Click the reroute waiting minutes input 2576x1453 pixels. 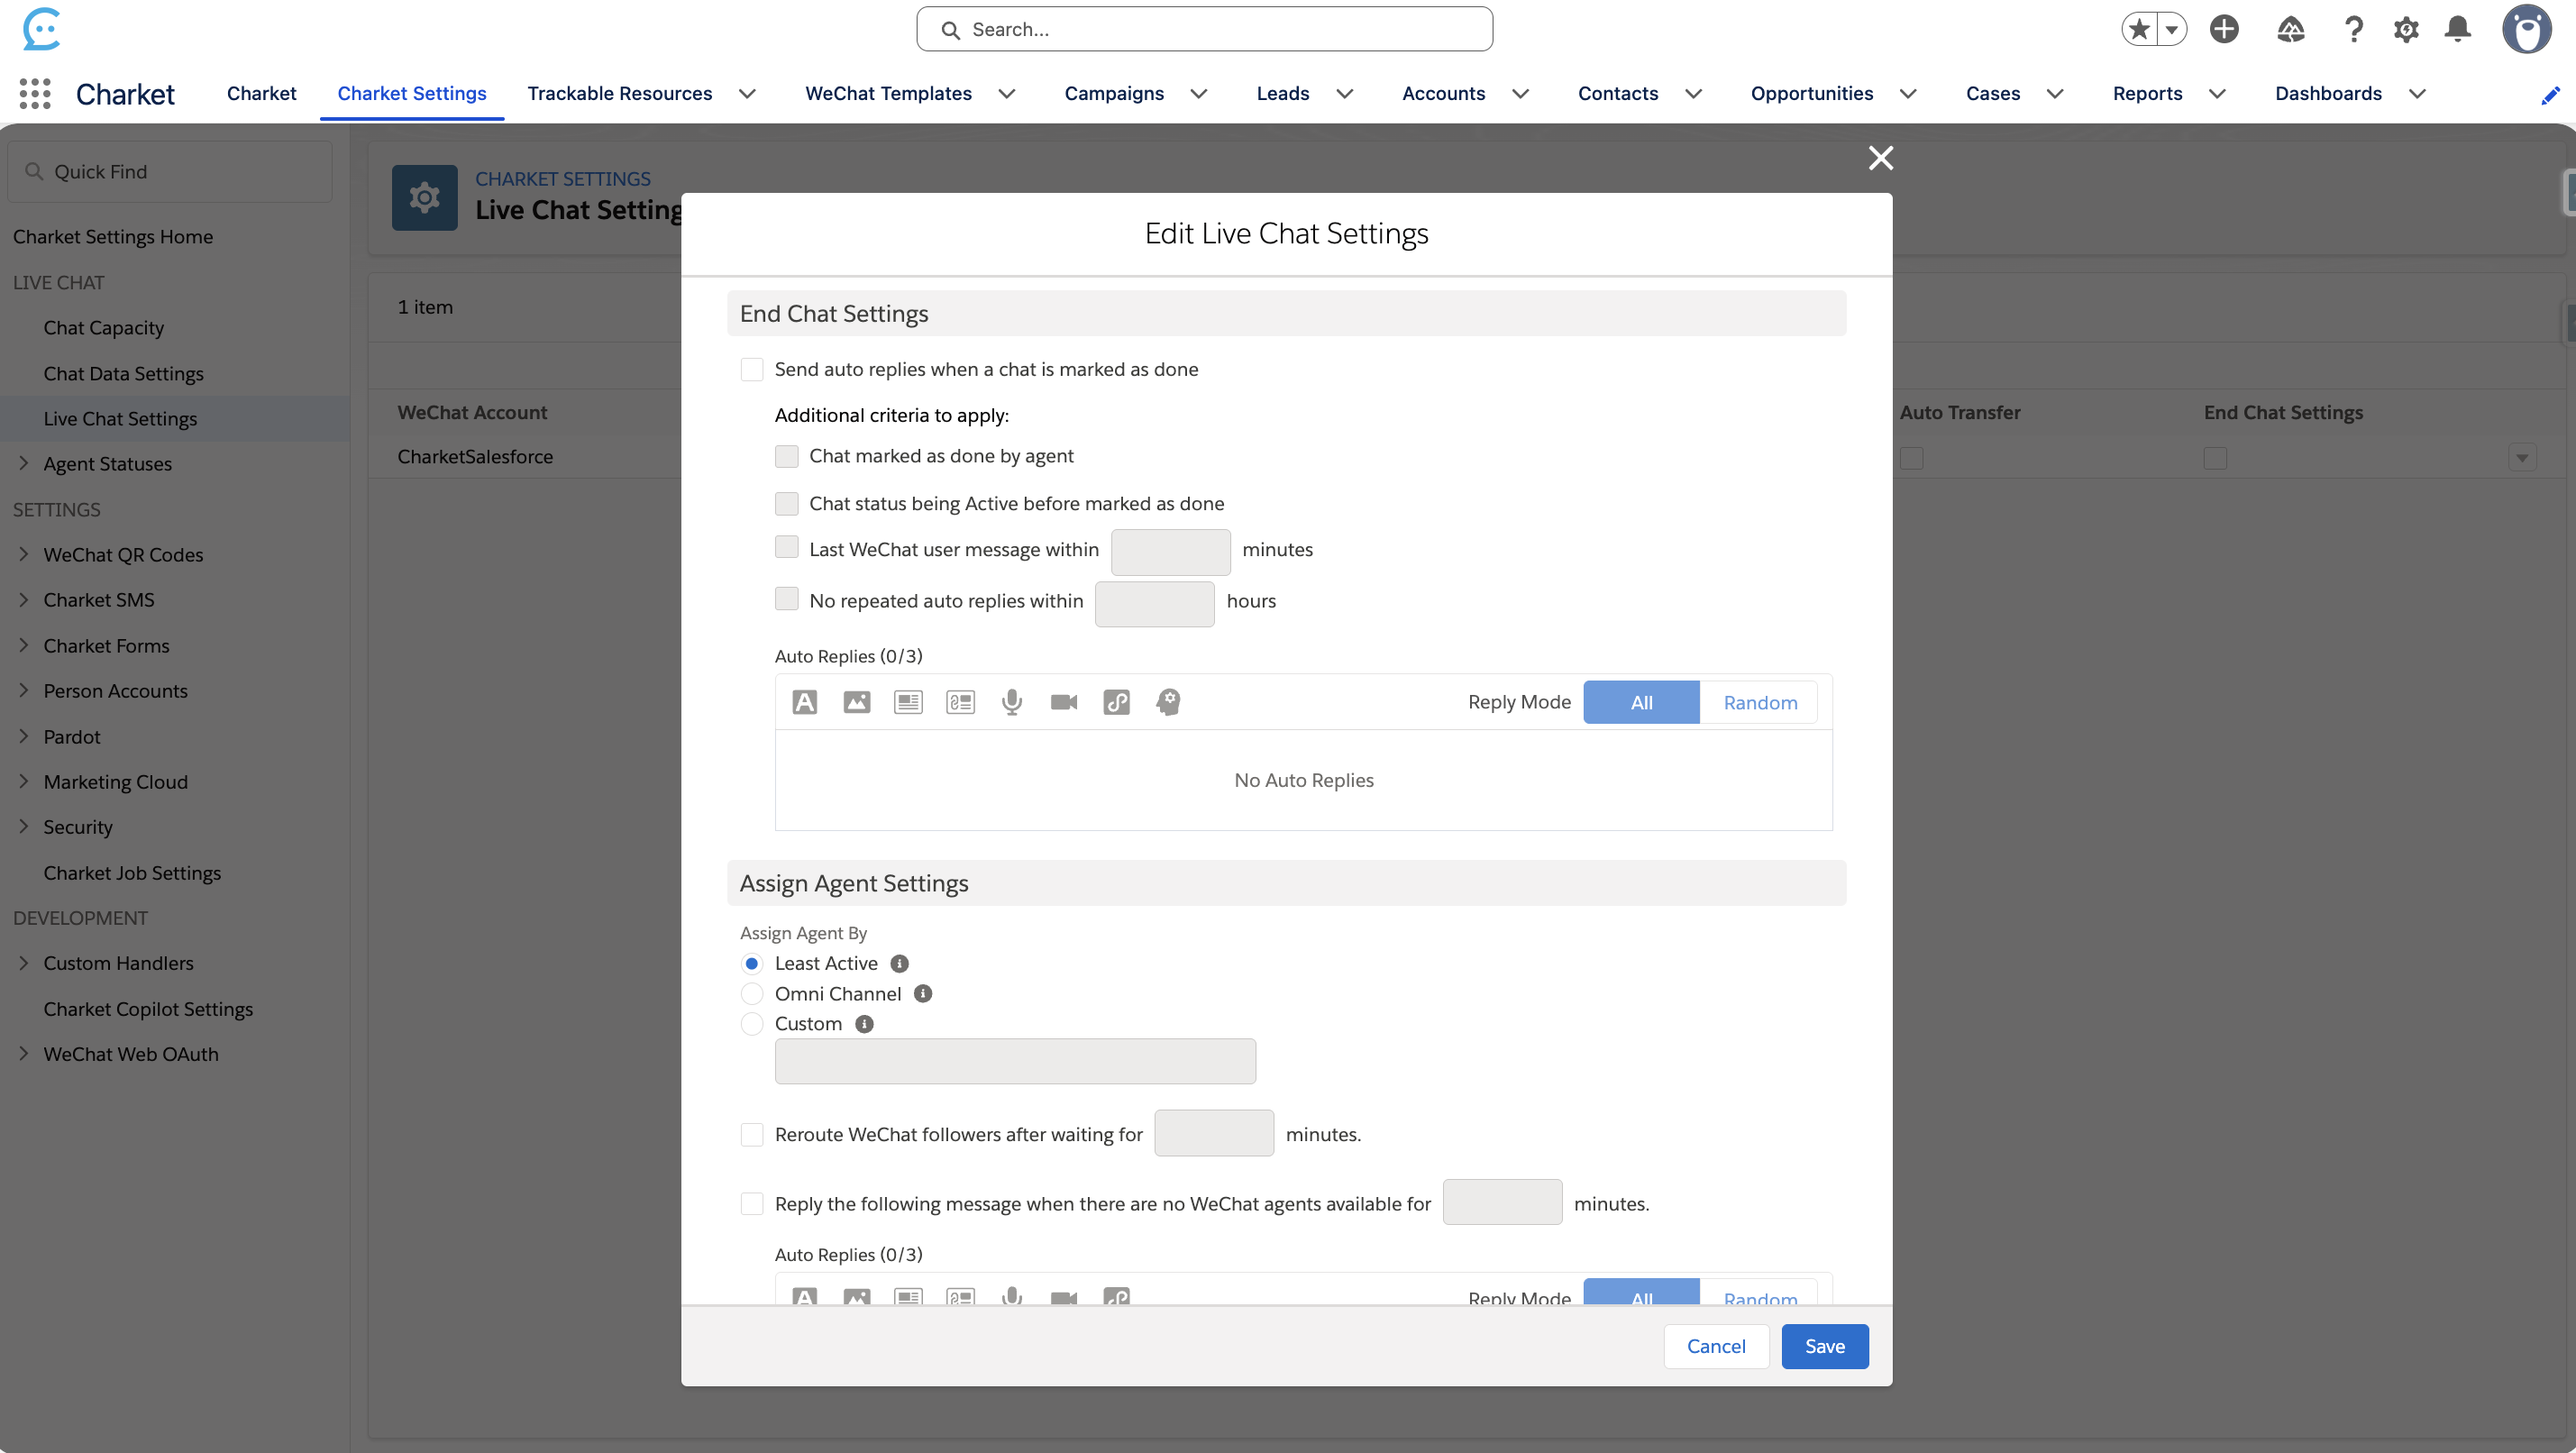coord(1214,1133)
